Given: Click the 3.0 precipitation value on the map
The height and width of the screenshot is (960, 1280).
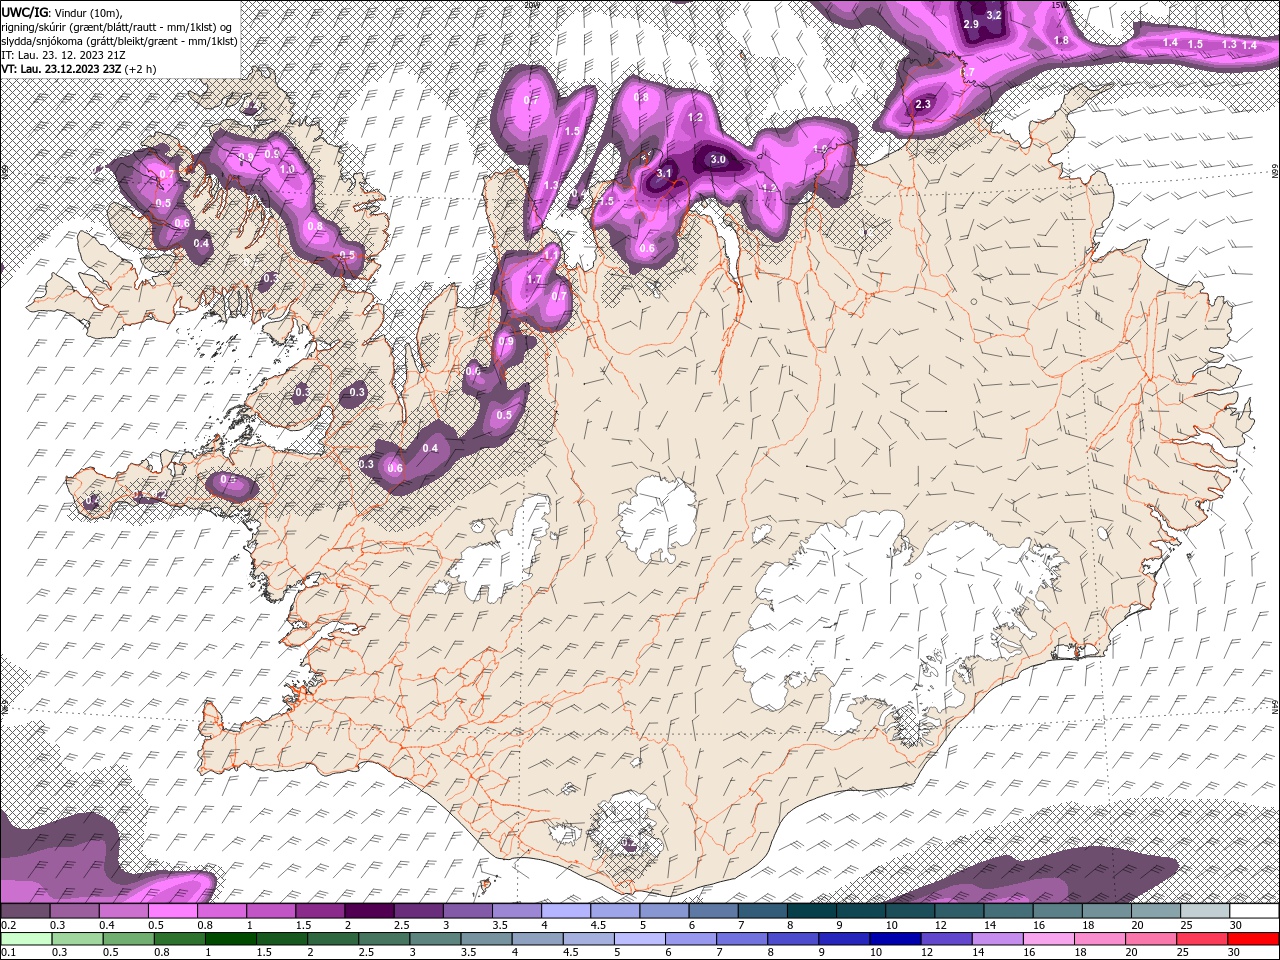Looking at the screenshot, I should (717, 159).
